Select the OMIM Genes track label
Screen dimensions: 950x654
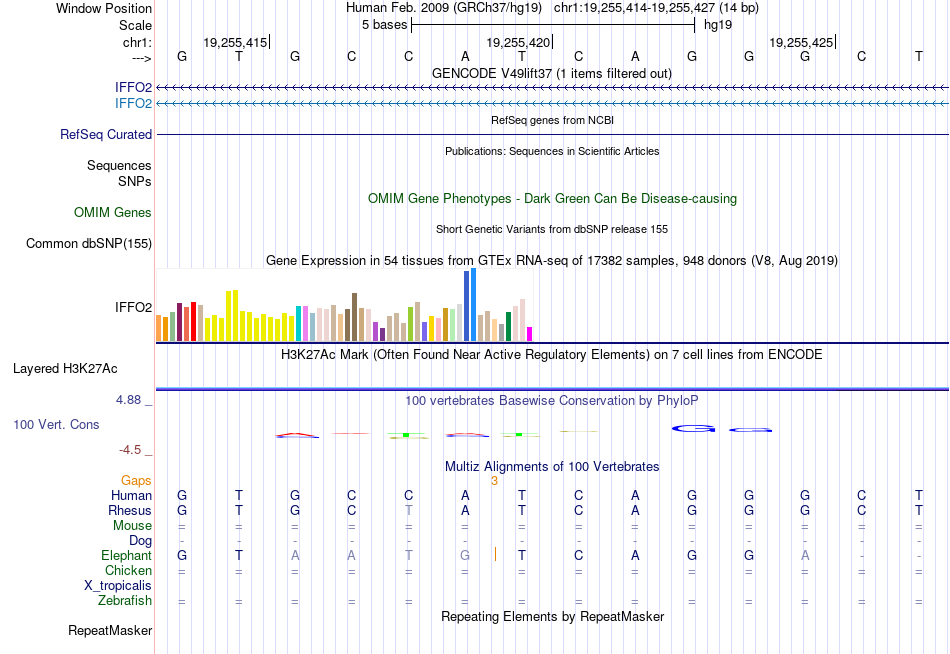[113, 212]
